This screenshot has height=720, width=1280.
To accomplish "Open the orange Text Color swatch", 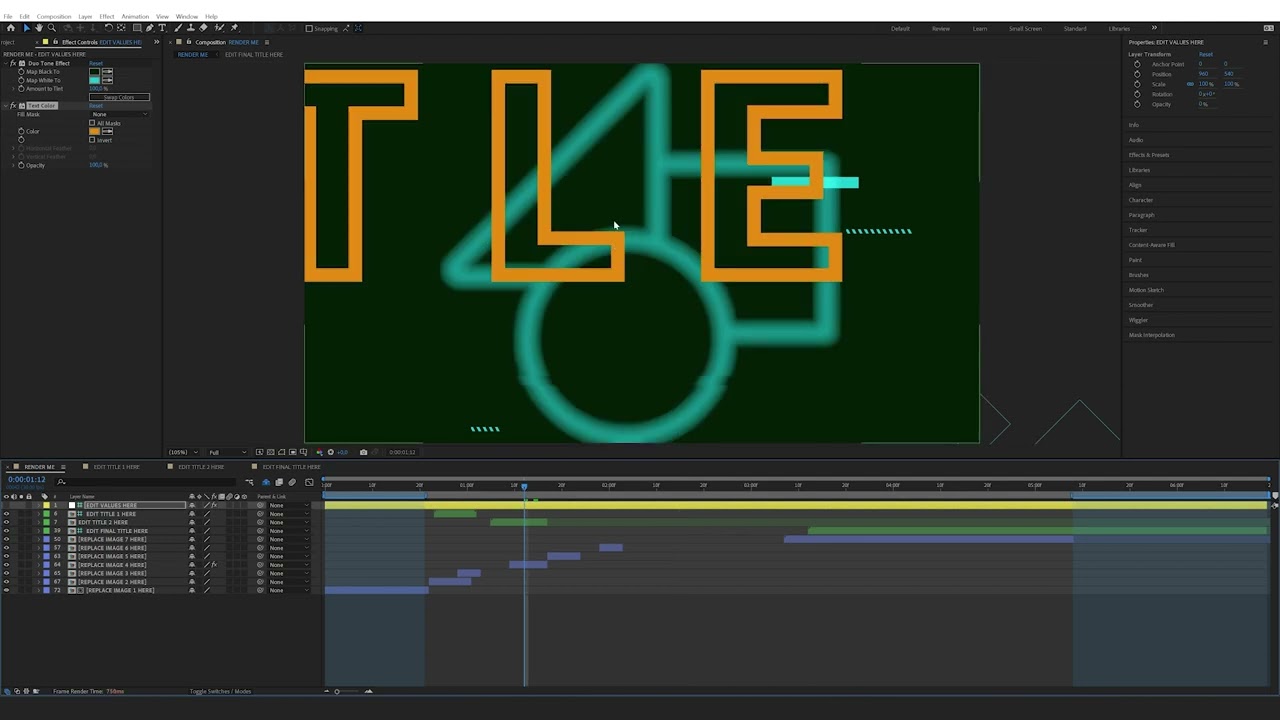I will (x=95, y=131).
